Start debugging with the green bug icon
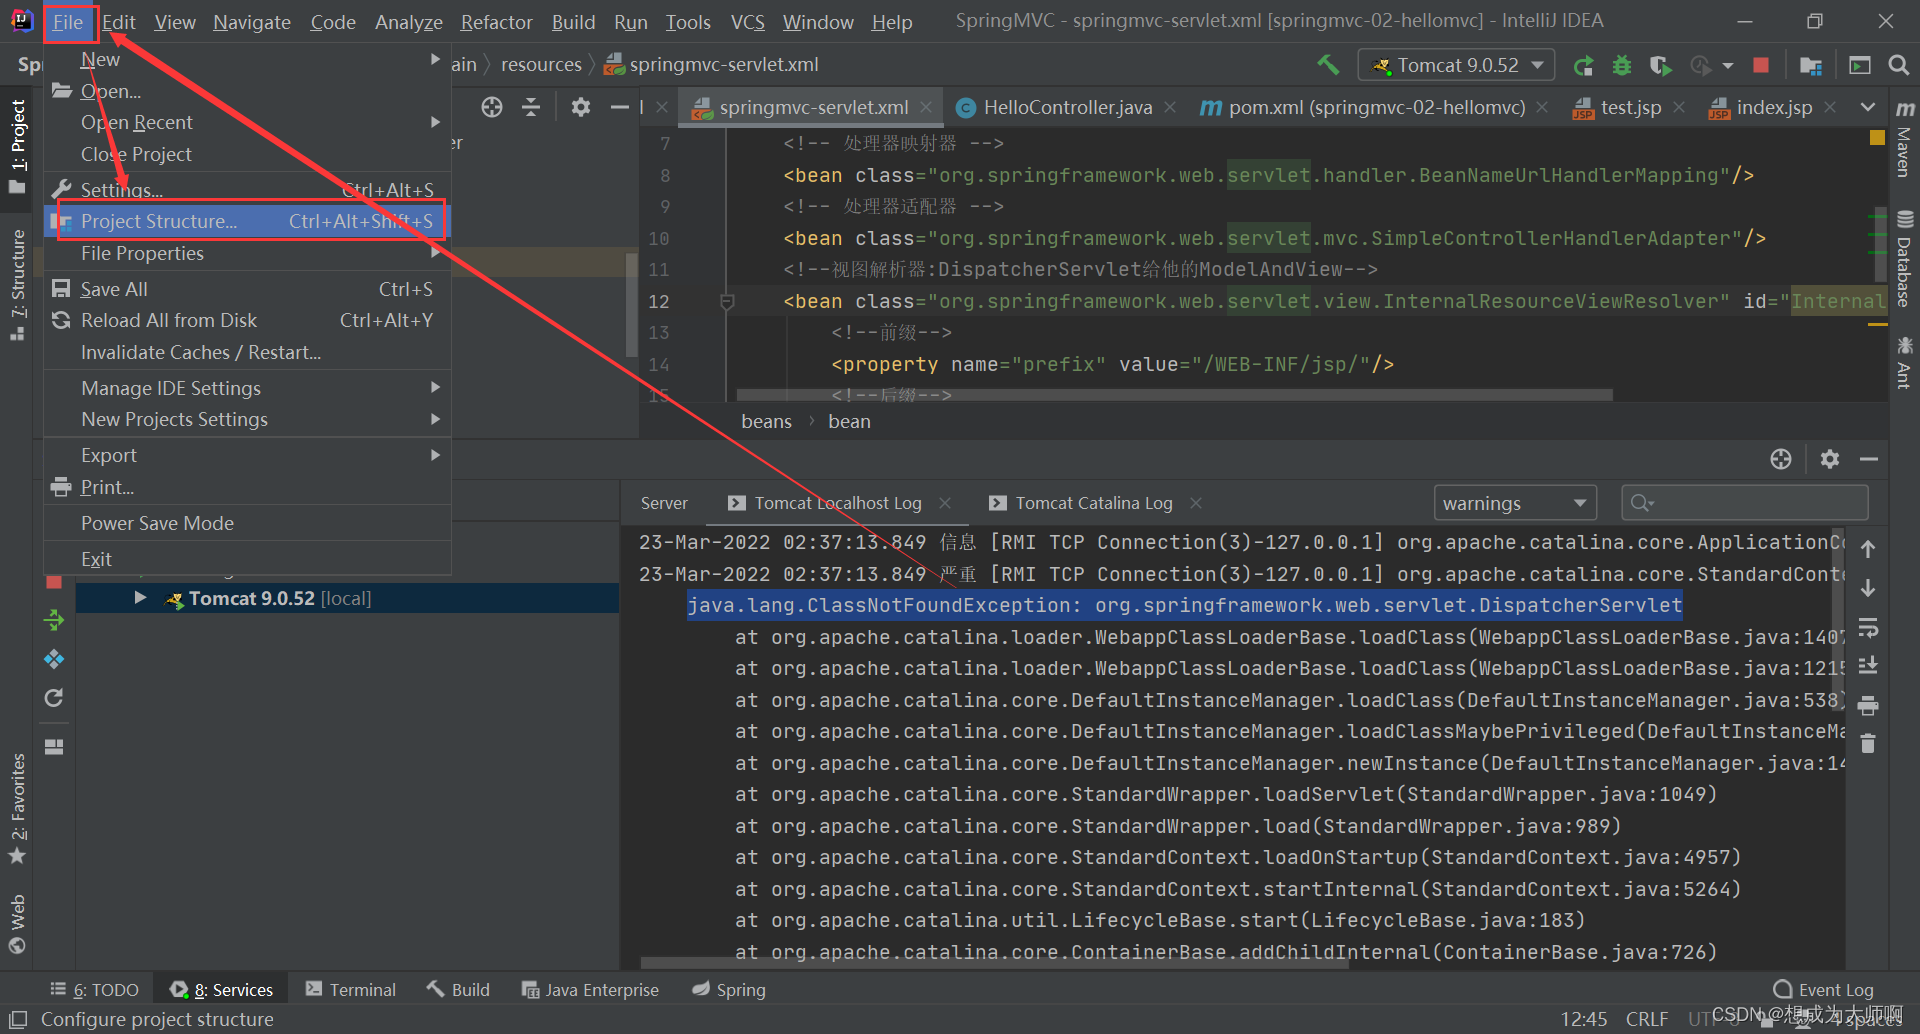This screenshot has height=1034, width=1920. coord(1622,66)
